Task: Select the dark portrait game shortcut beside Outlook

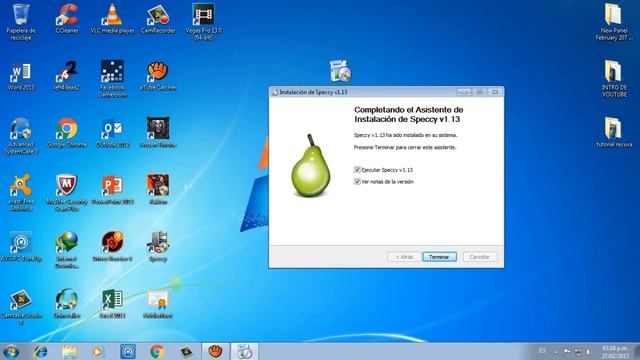Action: pyautogui.click(x=158, y=133)
